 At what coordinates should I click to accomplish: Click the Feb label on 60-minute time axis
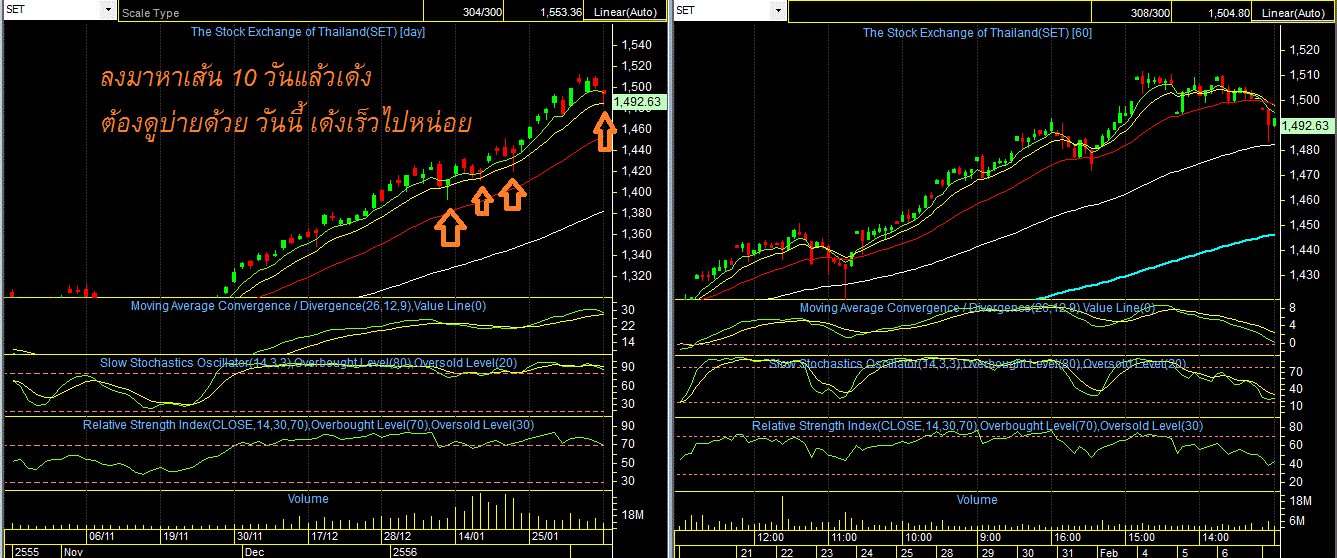[x=1111, y=551]
